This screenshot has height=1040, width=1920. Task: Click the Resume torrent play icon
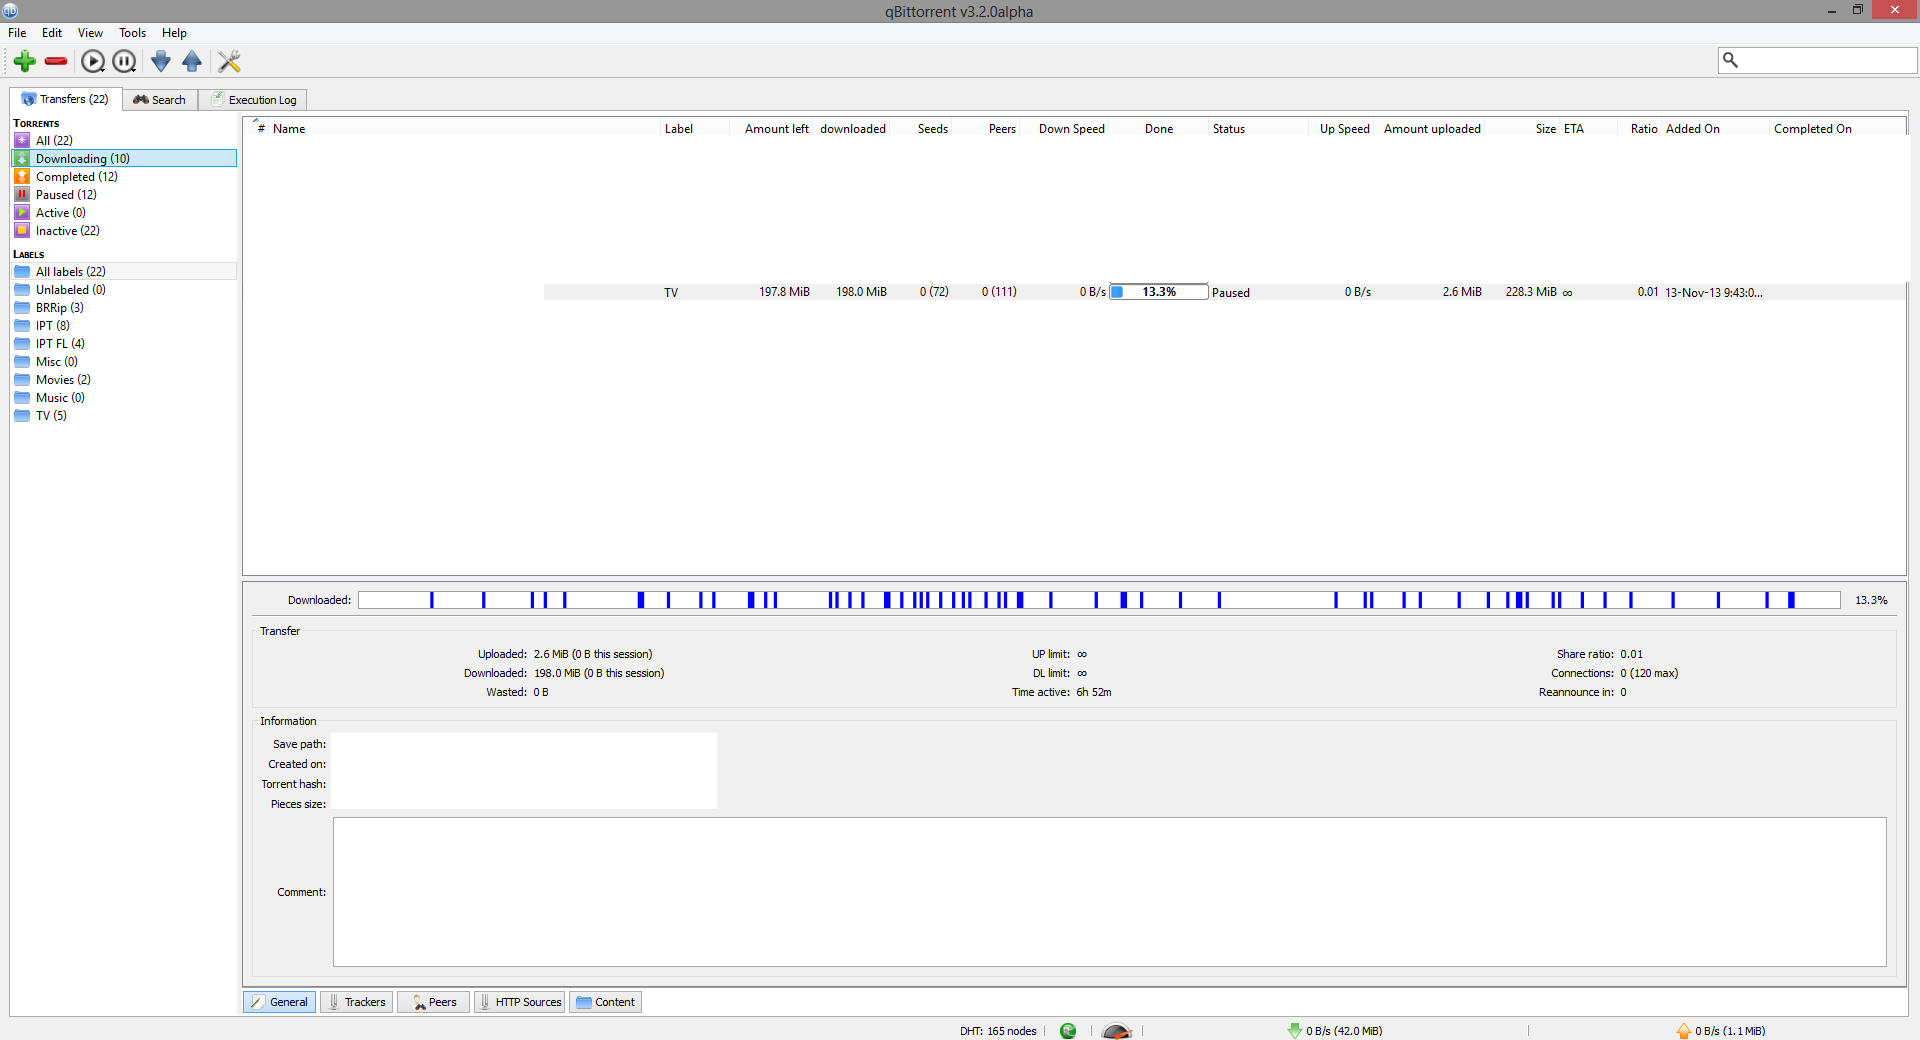[93, 61]
